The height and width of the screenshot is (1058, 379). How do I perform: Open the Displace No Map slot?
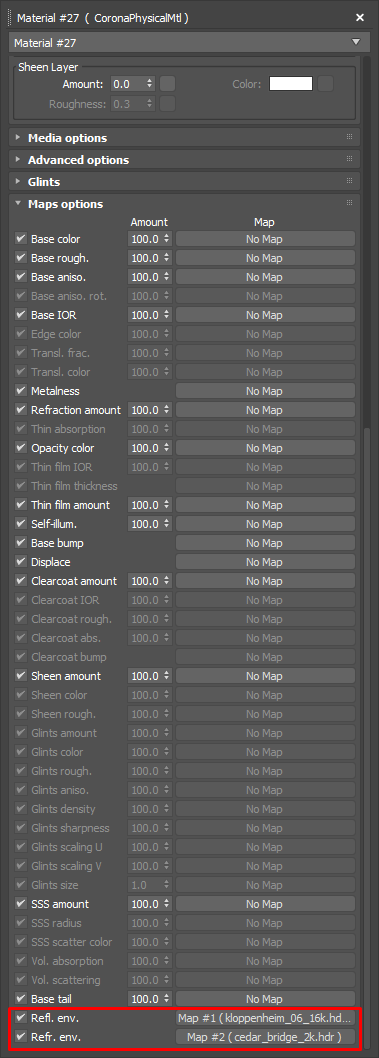click(265, 562)
